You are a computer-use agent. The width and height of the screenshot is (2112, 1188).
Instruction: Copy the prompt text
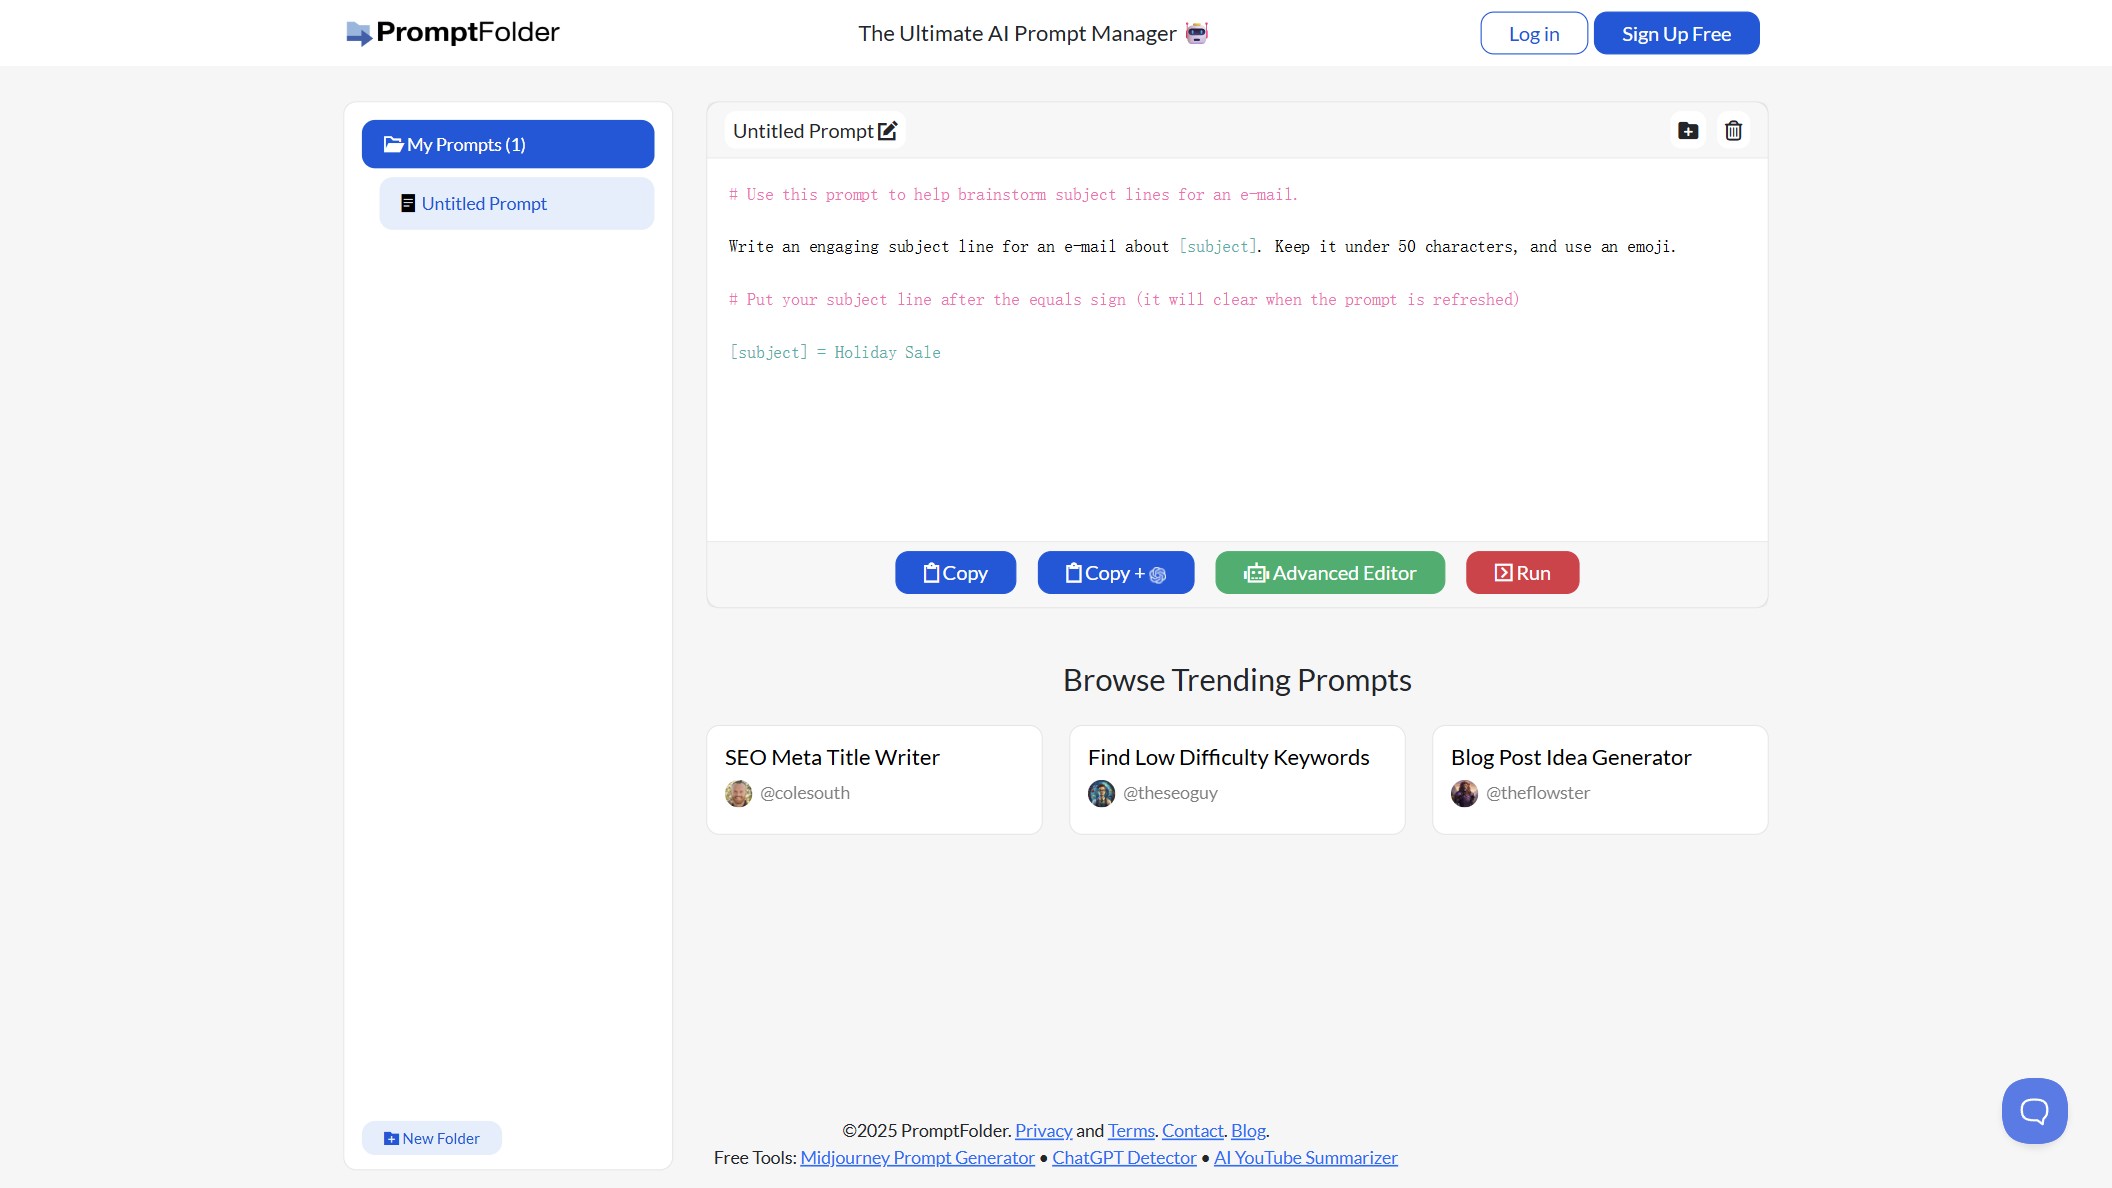tap(955, 573)
